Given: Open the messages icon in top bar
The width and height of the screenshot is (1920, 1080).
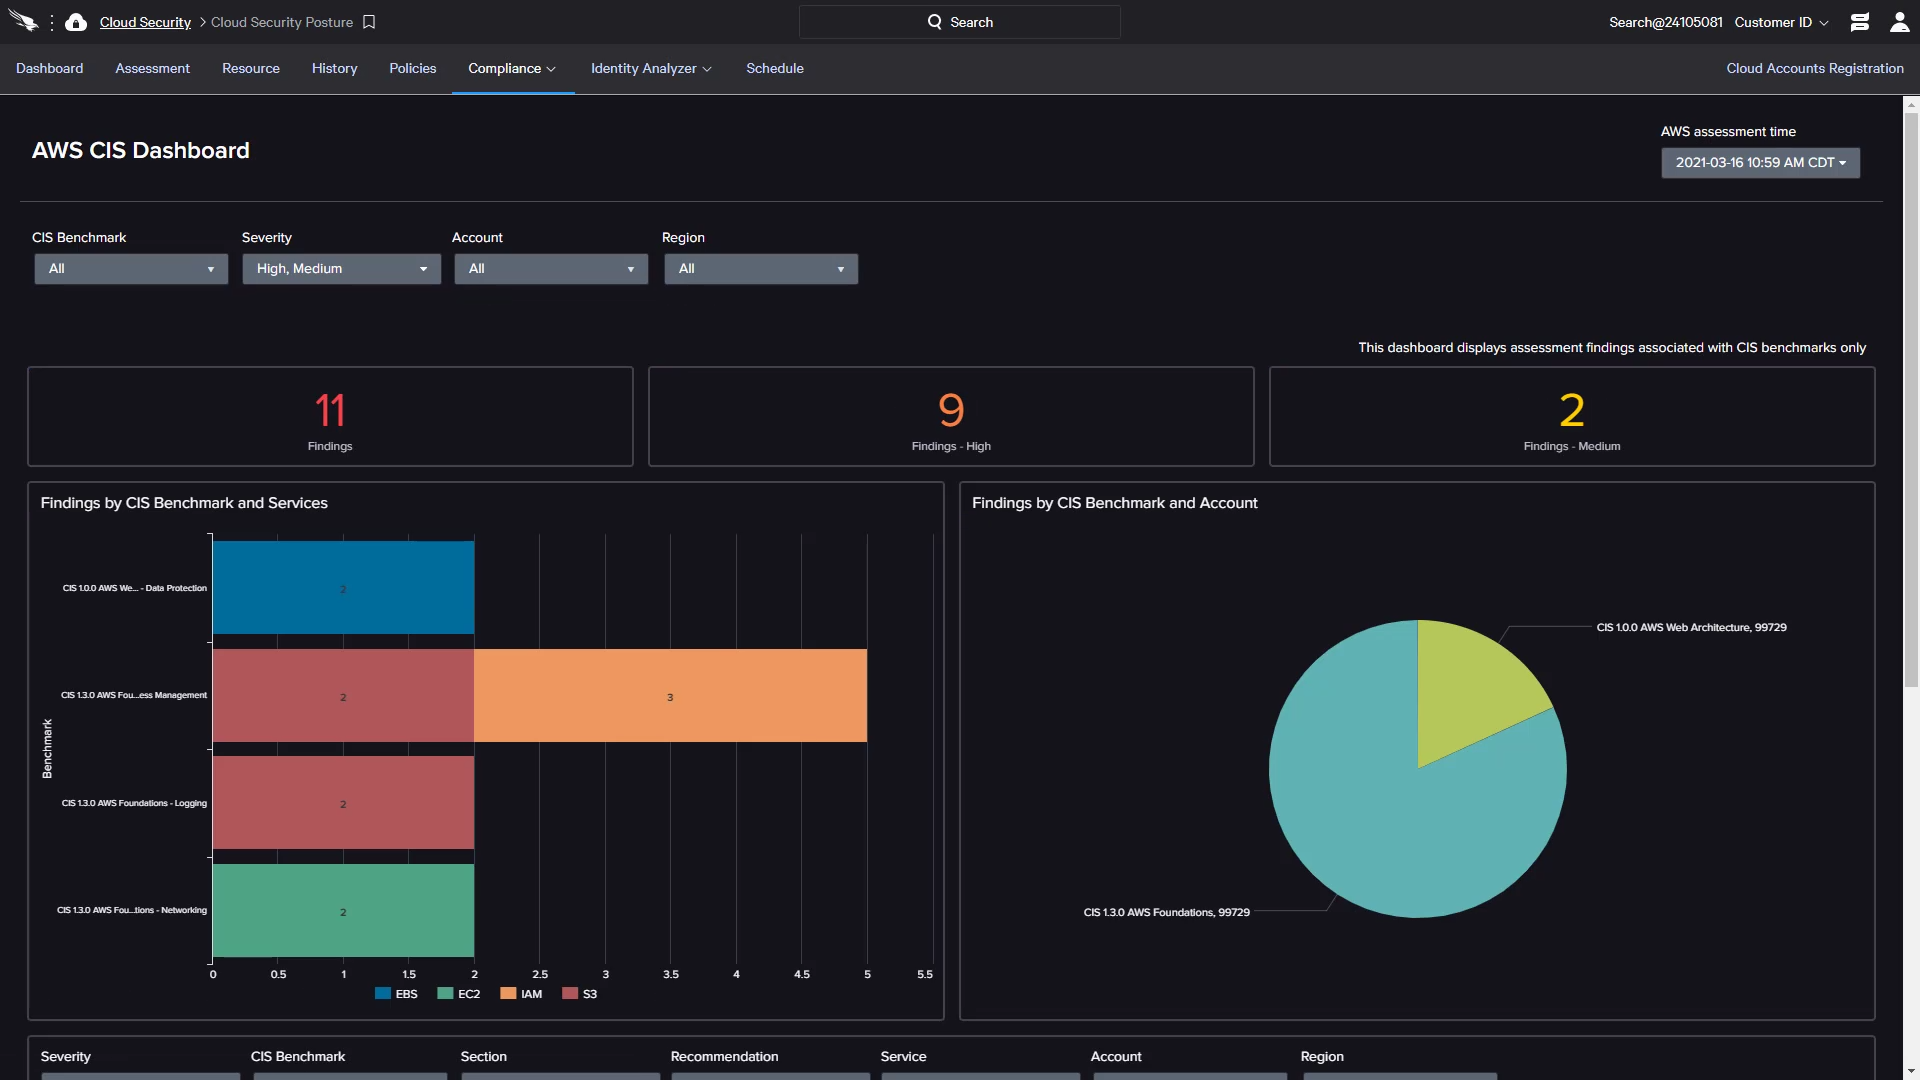Looking at the screenshot, I should point(1860,22).
